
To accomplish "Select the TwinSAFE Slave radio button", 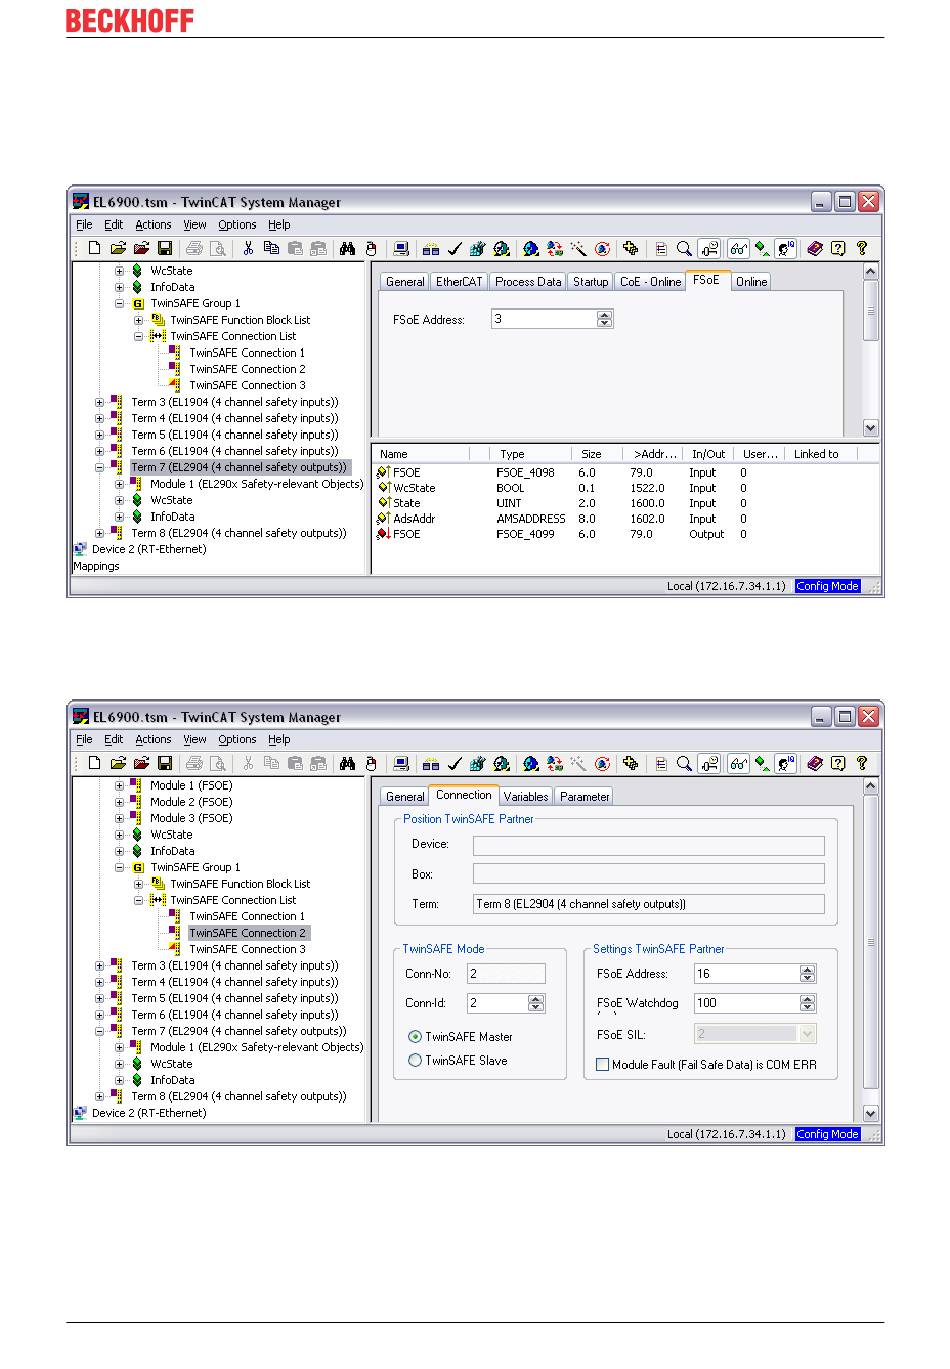I will pos(415,1061).
